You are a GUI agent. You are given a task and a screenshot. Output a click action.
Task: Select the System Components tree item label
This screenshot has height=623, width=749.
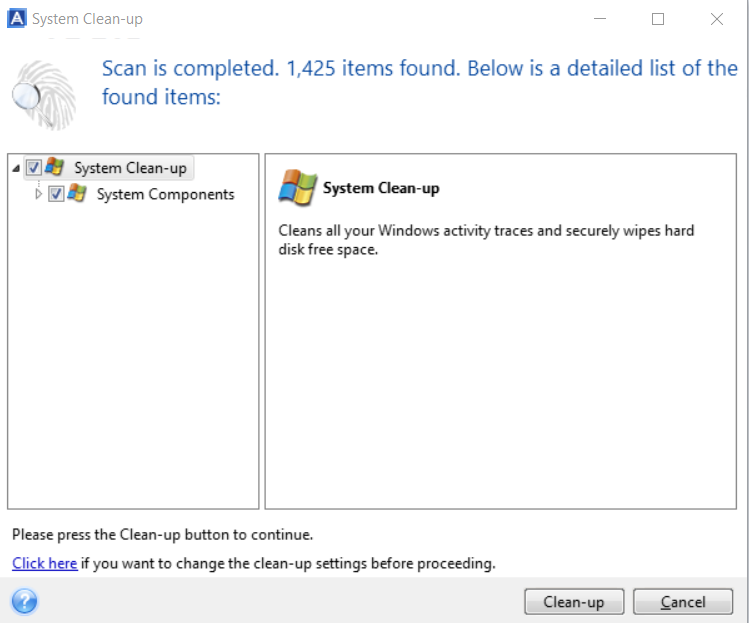coord(165,194)
